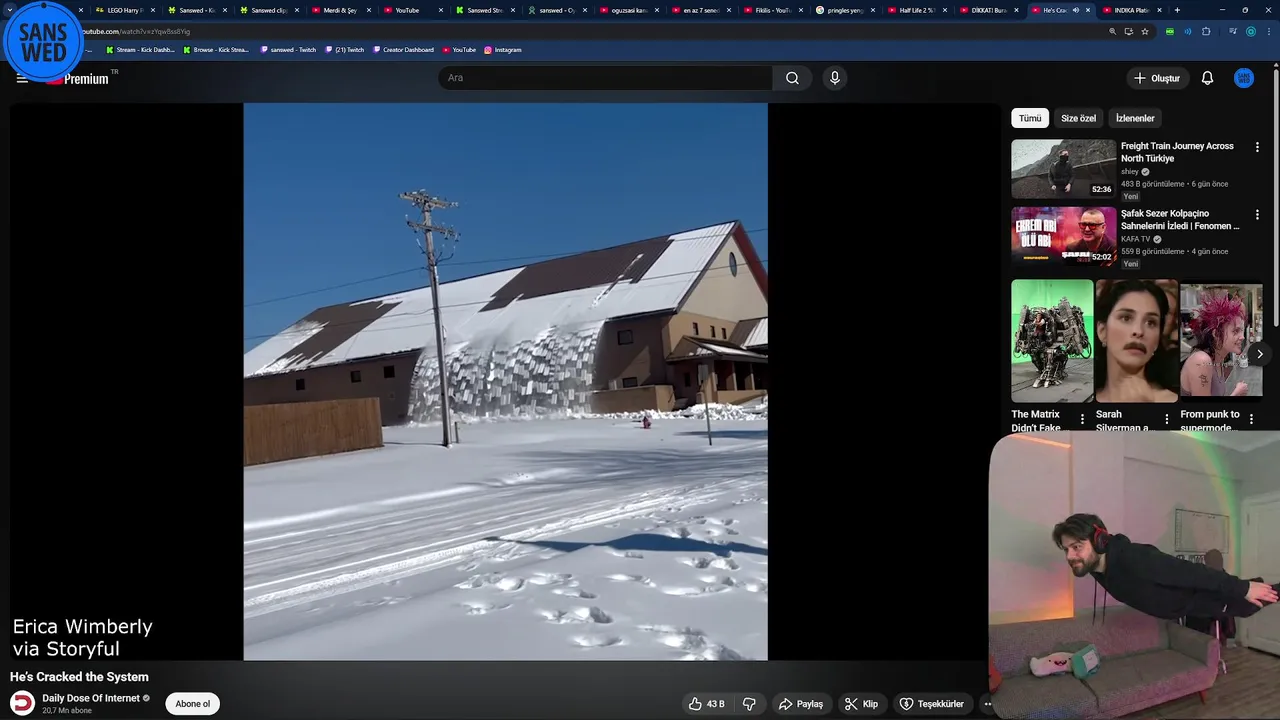Click the browser address bar URL
Image resolution: width=1280 pixels, height=720 pixels.
click(135, 31)
